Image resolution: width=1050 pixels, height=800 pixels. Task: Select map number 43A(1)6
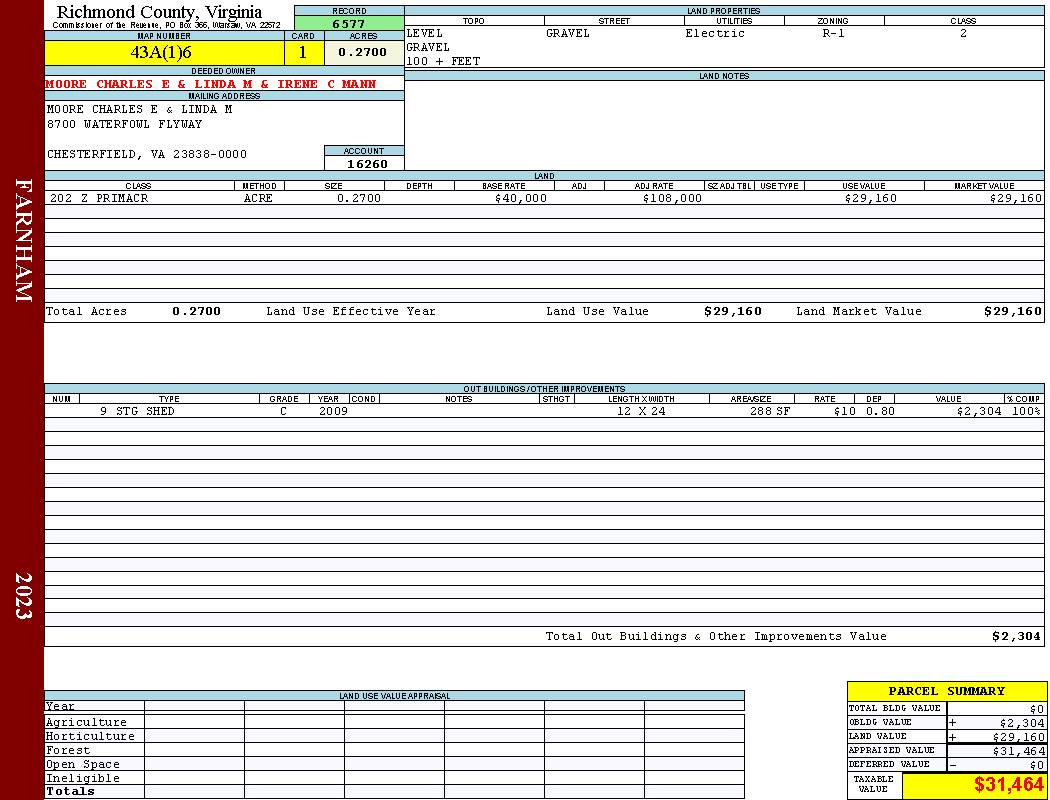pyautogui.click(x=161, y=52)
